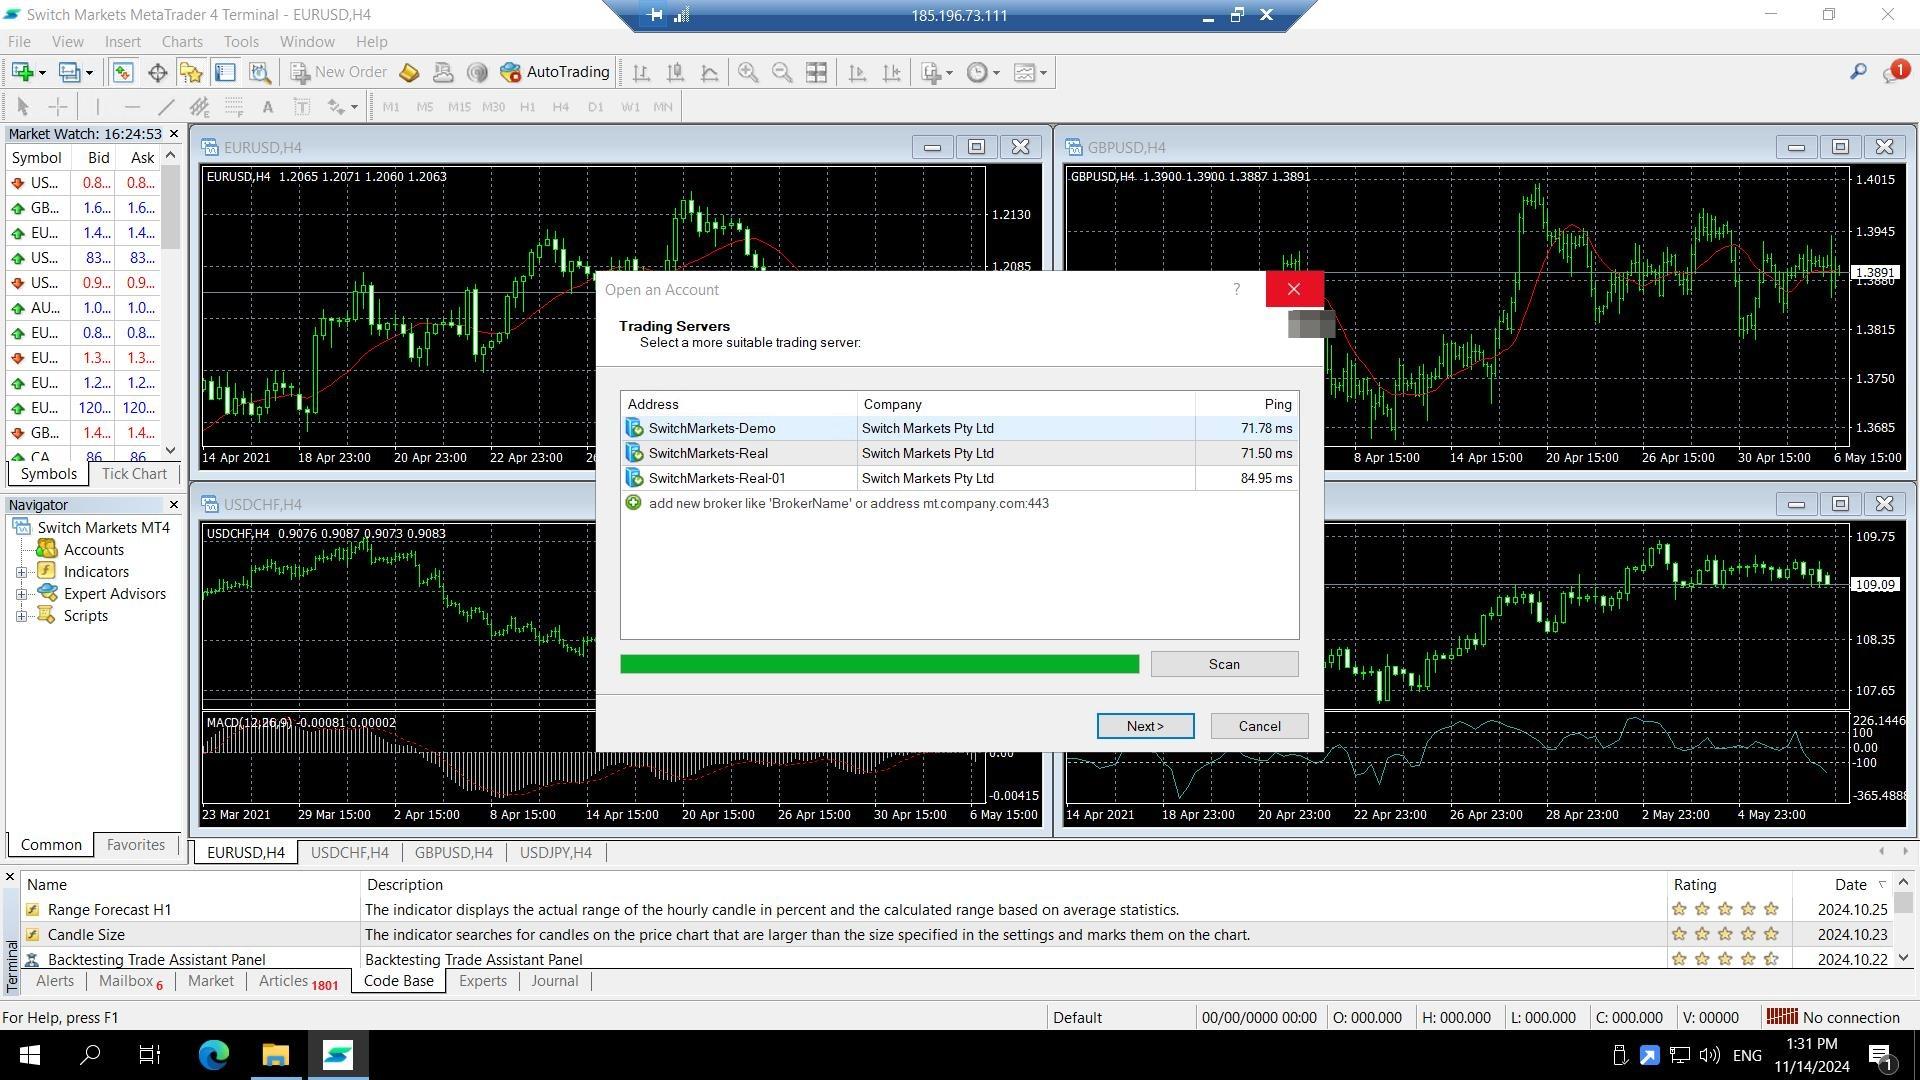Click the Zoom In magnifier icon
This screenshot has height=1080, width=1920.
748,72
